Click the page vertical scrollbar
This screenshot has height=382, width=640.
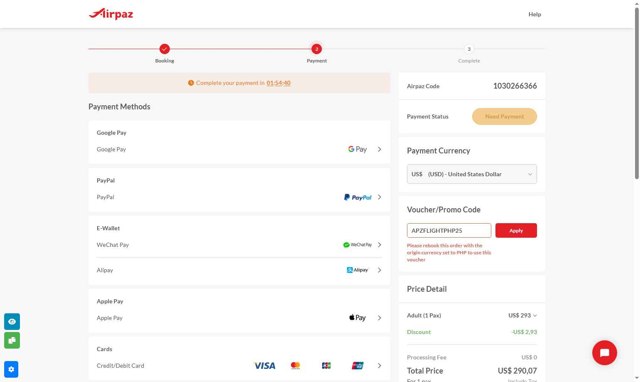coord(636,93)
